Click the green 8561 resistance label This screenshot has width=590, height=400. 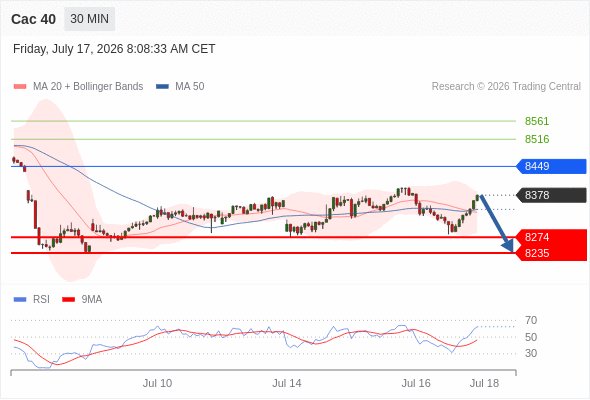[537, 121]
